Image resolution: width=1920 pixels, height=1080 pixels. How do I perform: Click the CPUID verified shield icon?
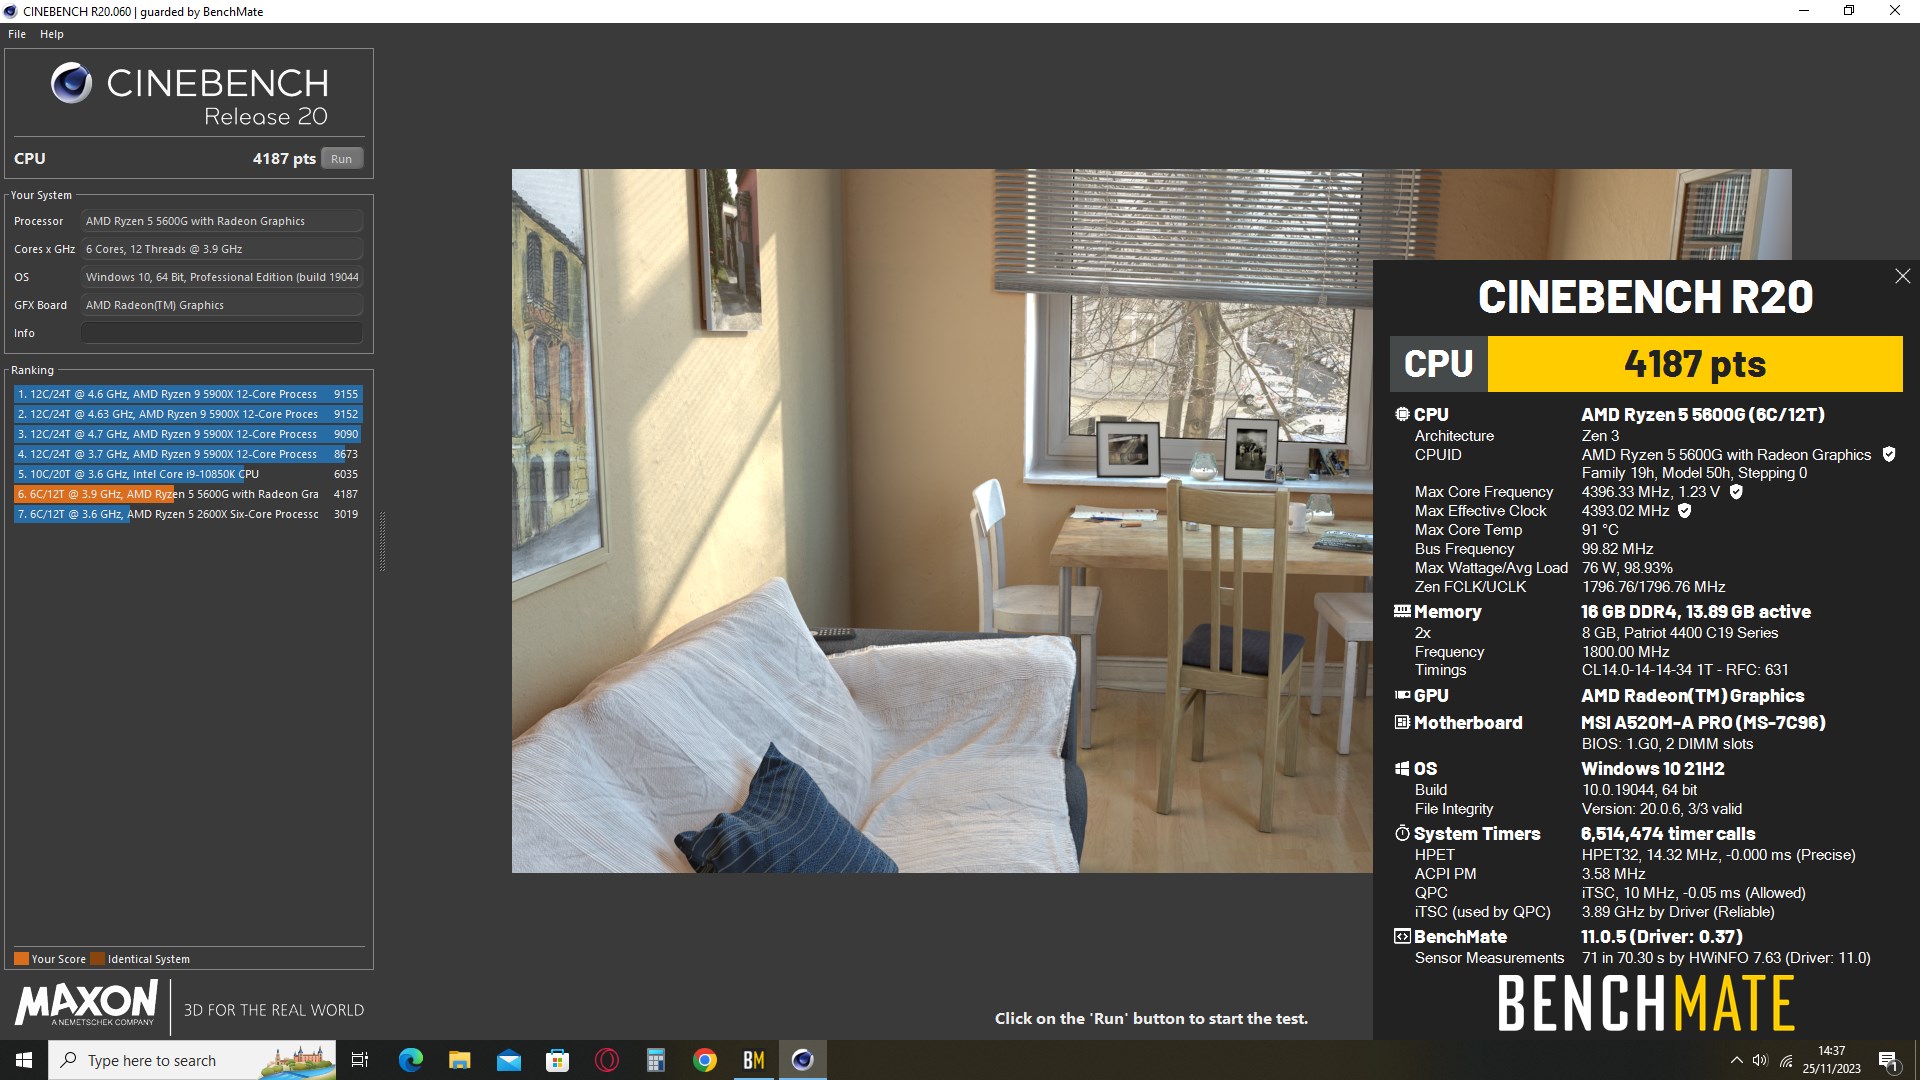coord(1889,454)
